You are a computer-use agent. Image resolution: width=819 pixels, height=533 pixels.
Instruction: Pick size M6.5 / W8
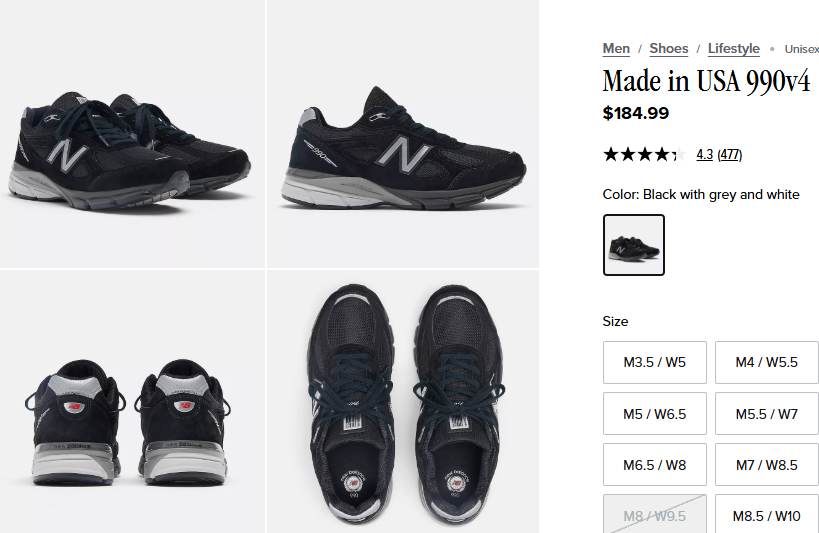click(x=654, y=465)
